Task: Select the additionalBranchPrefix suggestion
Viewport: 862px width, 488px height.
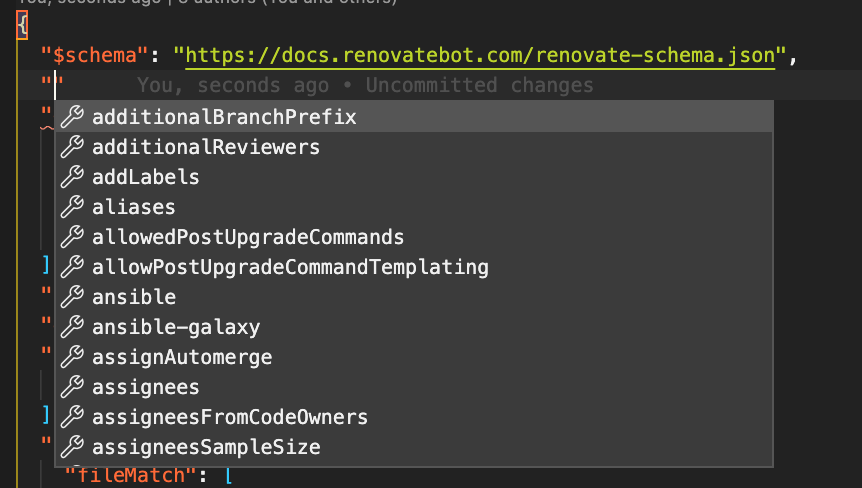Action: [414, 117]
